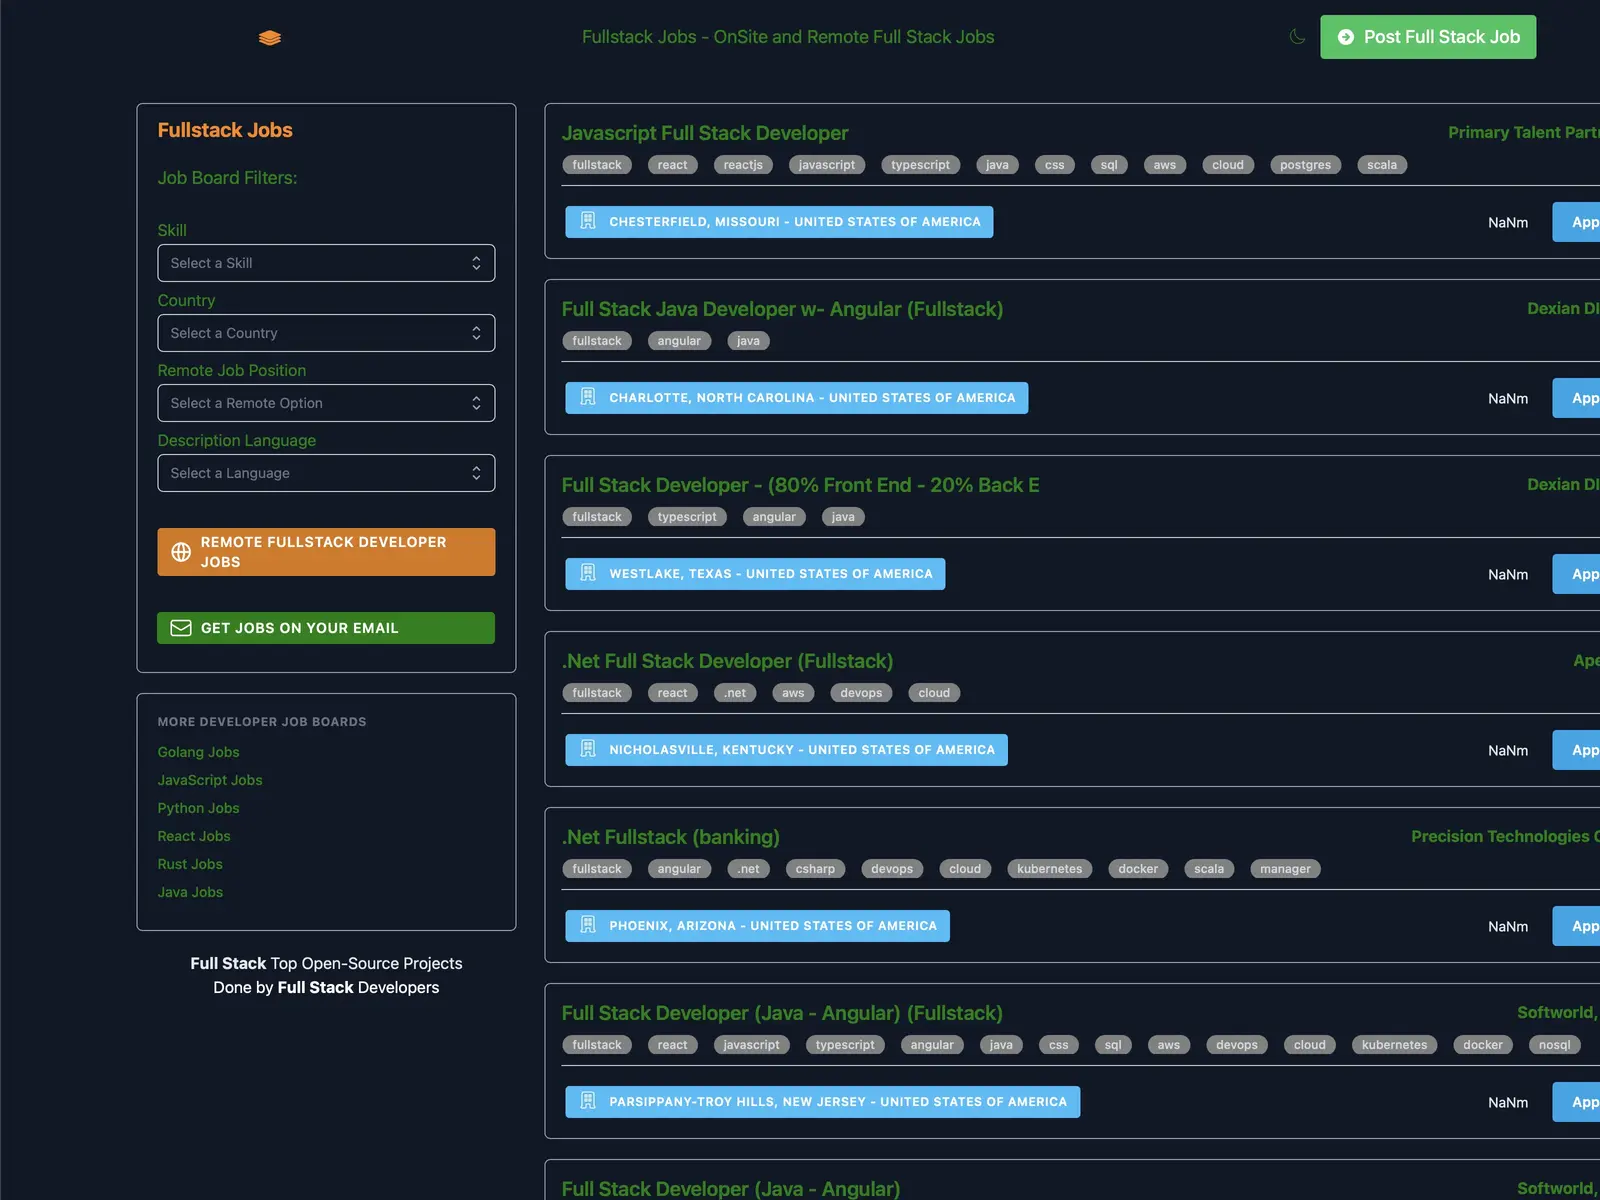Click Apply on the Nicholasville, Kentucky job
The height and width of the screenshot is (1200, 1600).
tap(1577, 750)
